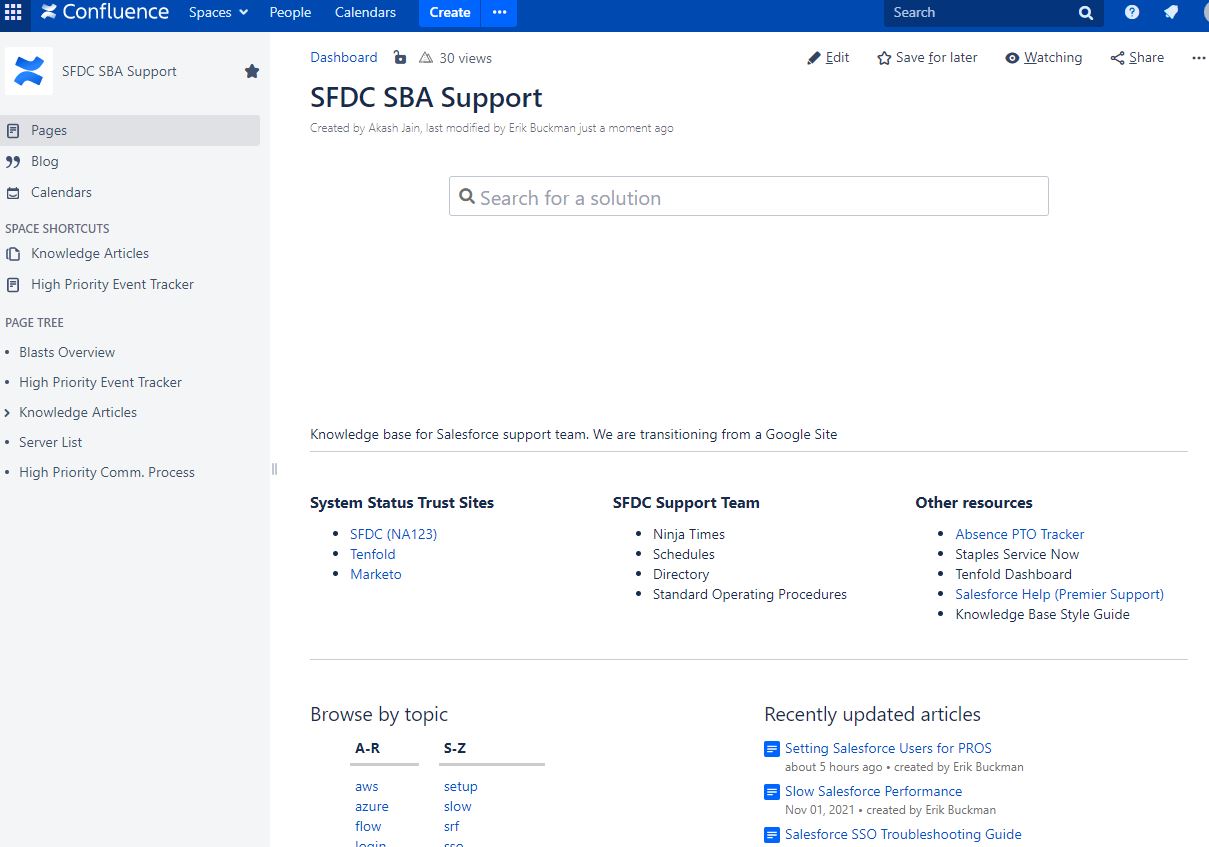Open Server List in page tree
1209x847 pixels.
(51, 442)
